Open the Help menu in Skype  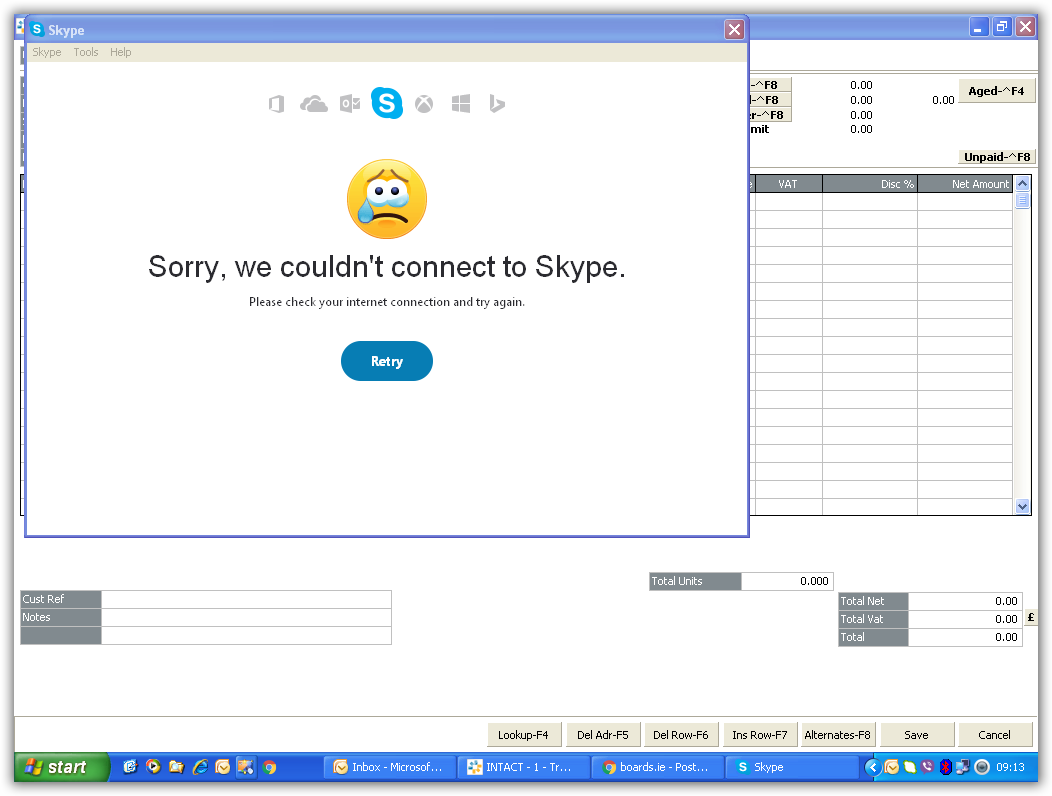[x=121, y=52]
